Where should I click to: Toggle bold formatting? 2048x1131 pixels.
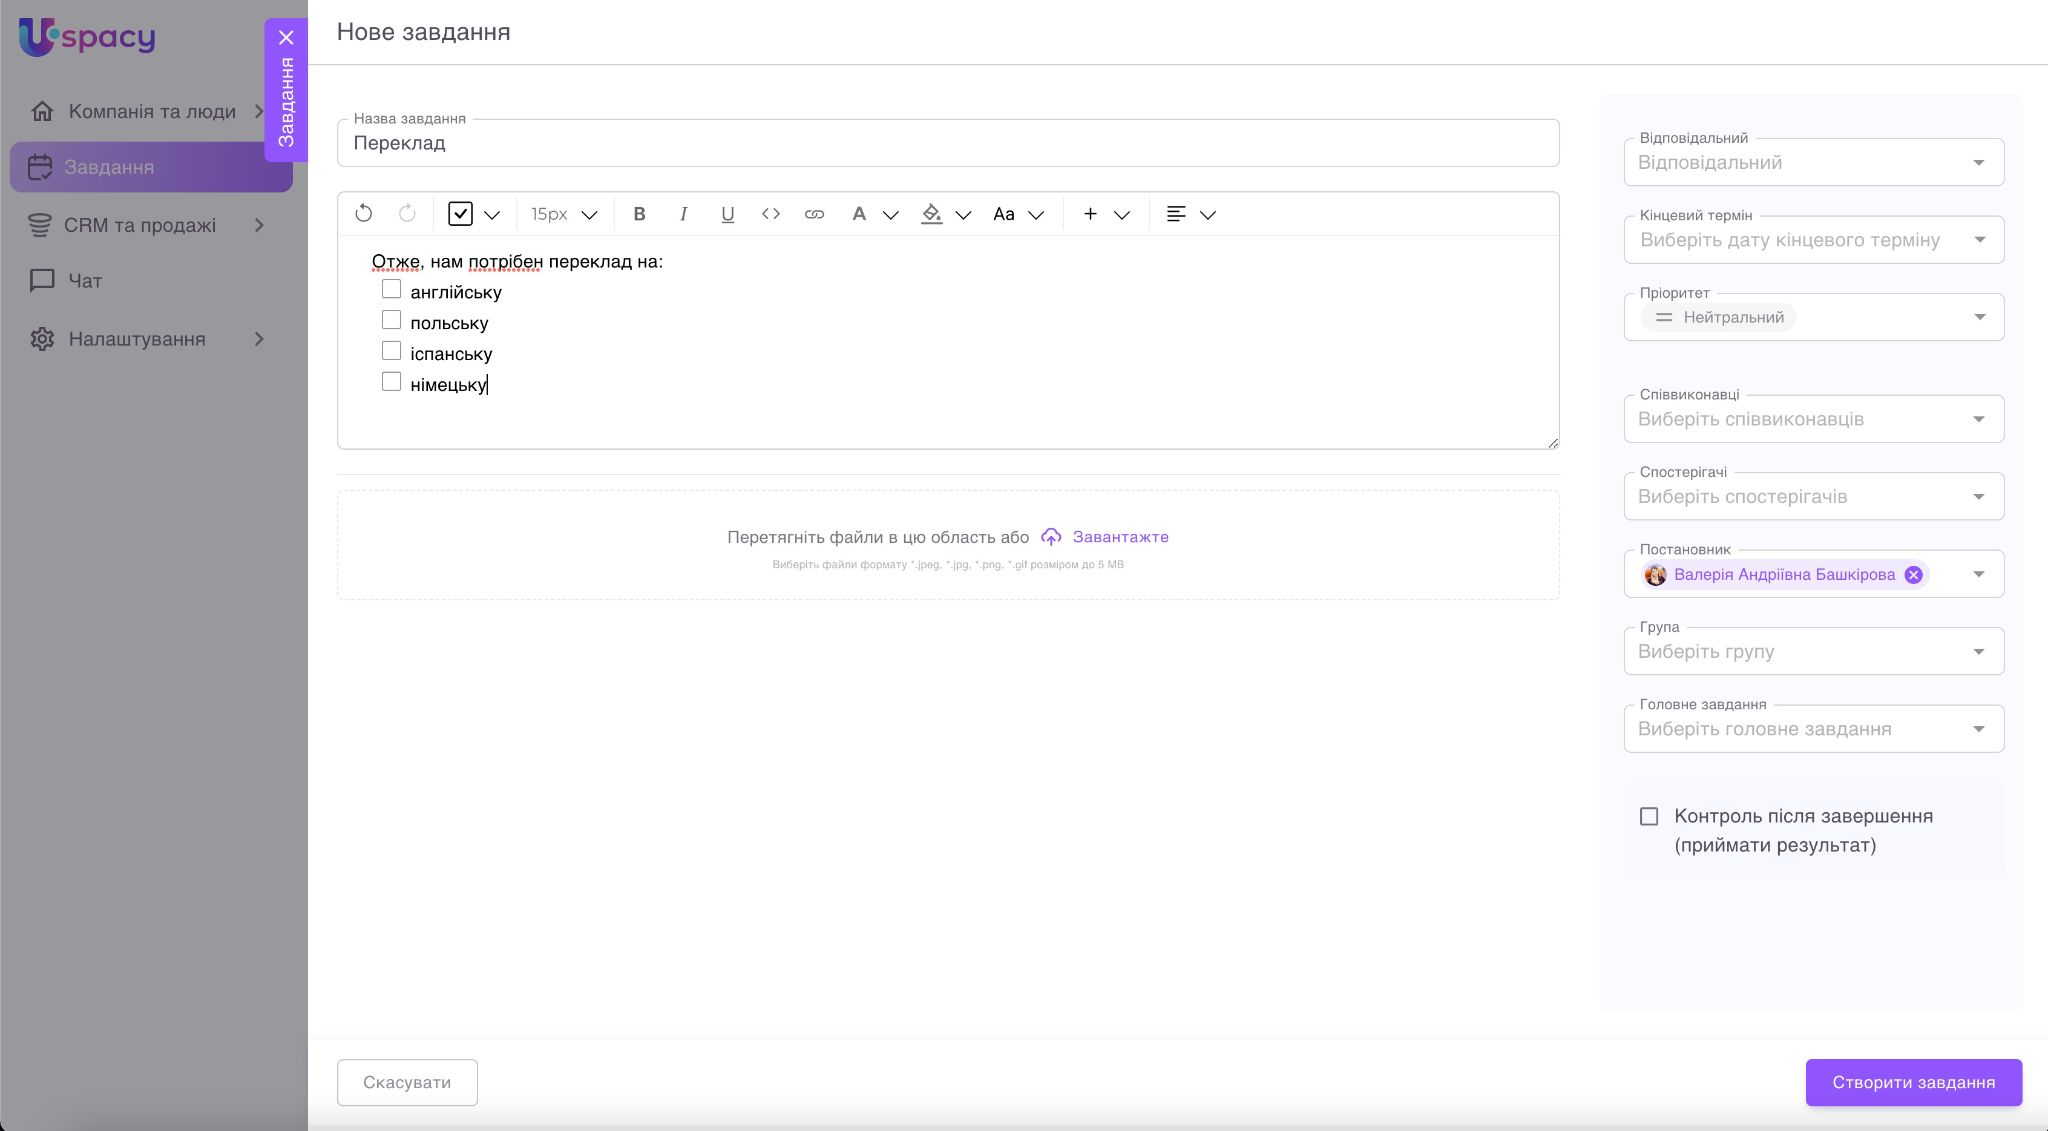coord(640,214)
